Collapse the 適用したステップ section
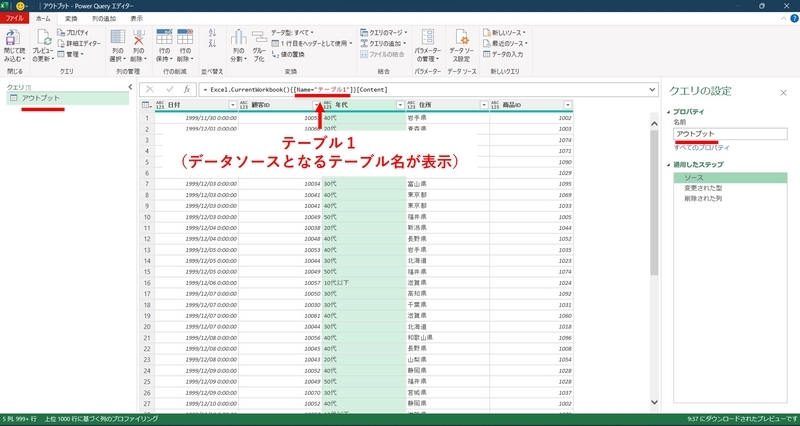 click(669, 164)
